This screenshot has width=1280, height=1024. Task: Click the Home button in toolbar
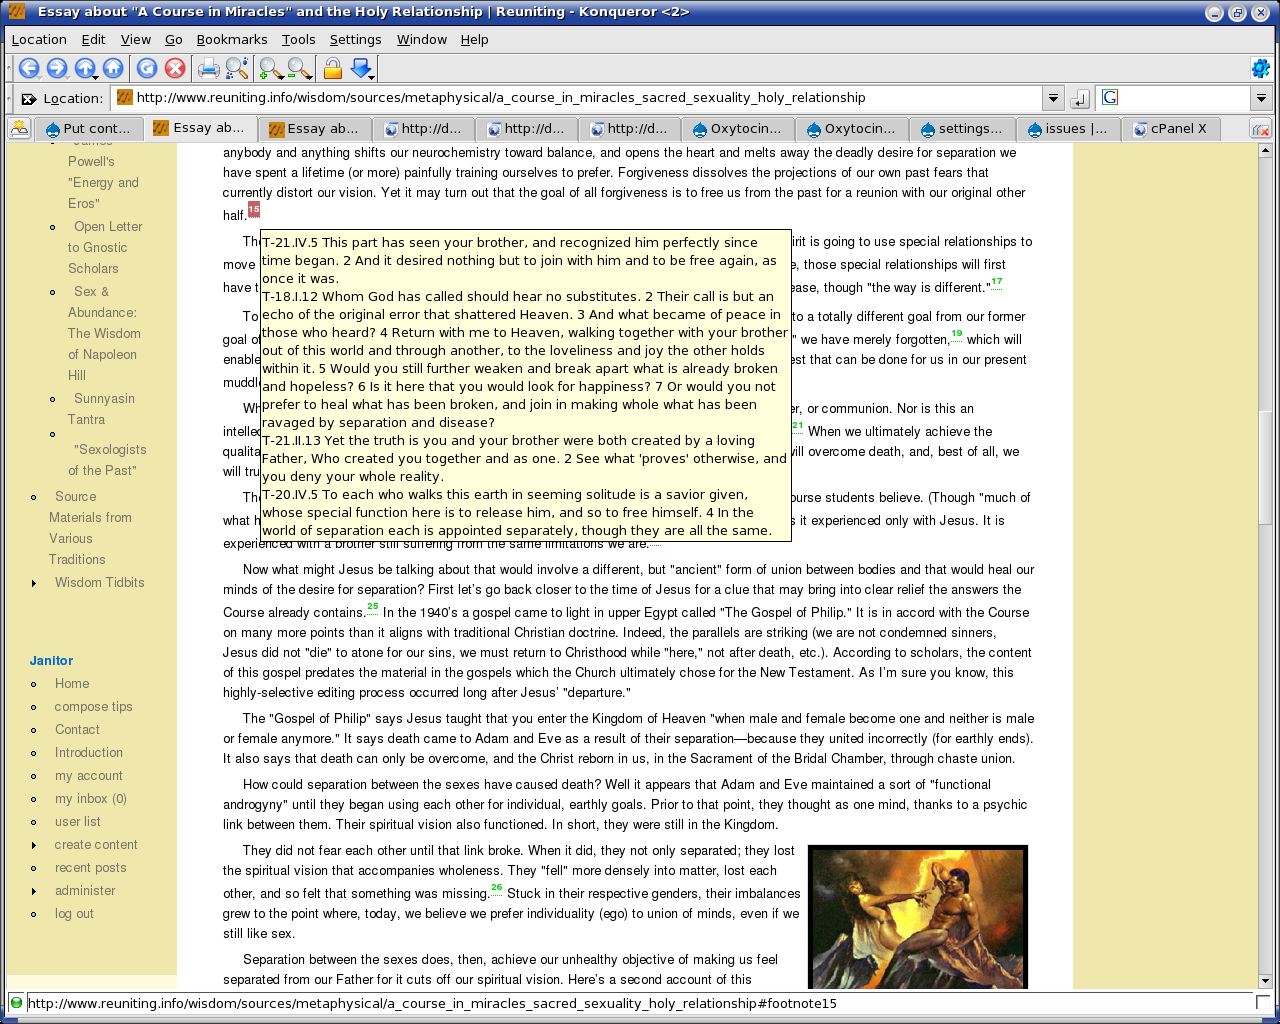point(113,68)
